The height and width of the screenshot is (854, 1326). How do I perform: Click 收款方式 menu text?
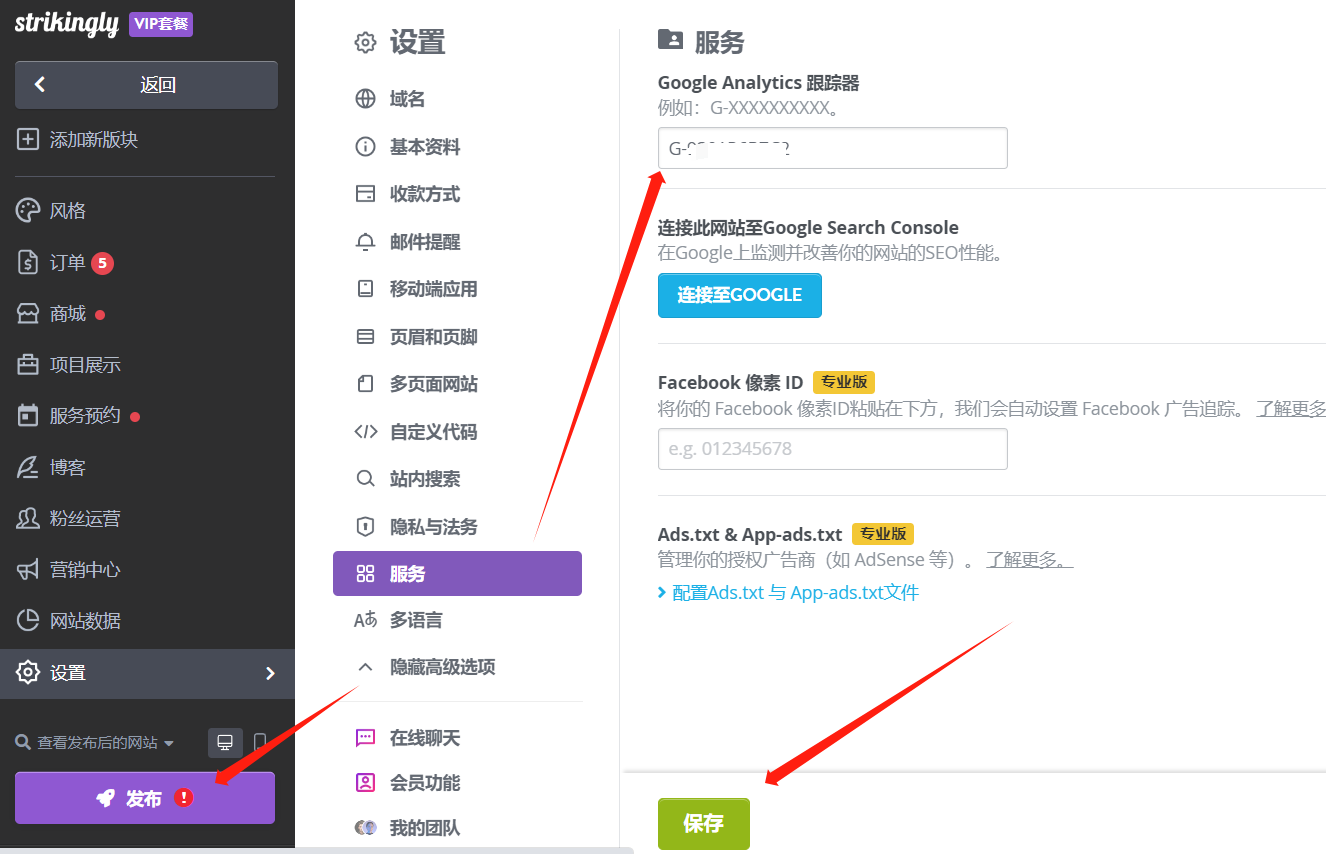pyautogui.click(x=425, y=194)
